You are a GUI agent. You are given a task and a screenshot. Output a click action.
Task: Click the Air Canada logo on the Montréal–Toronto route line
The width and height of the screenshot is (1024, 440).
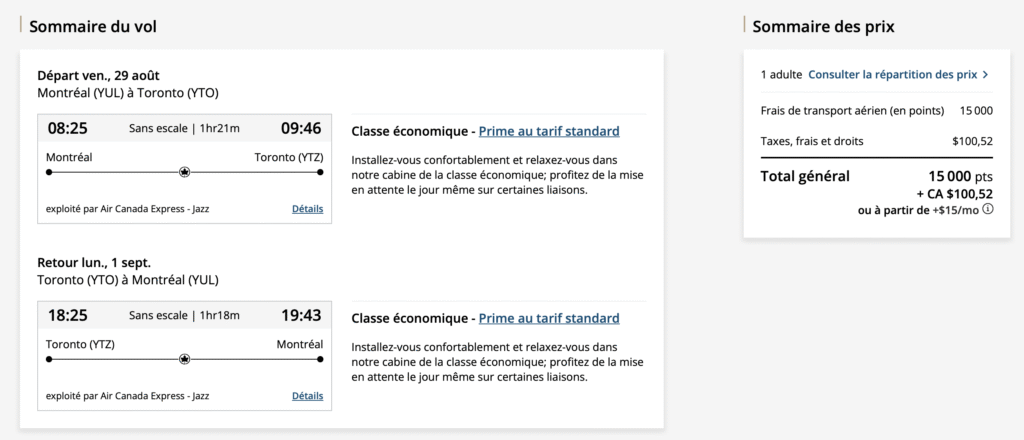coord(184,172)
